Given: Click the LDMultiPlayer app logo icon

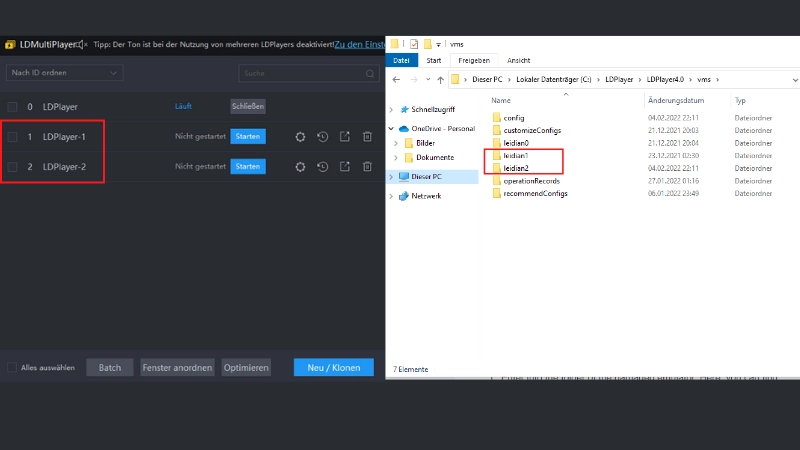Looking at the screenshot, I should [x=10, y=45].
